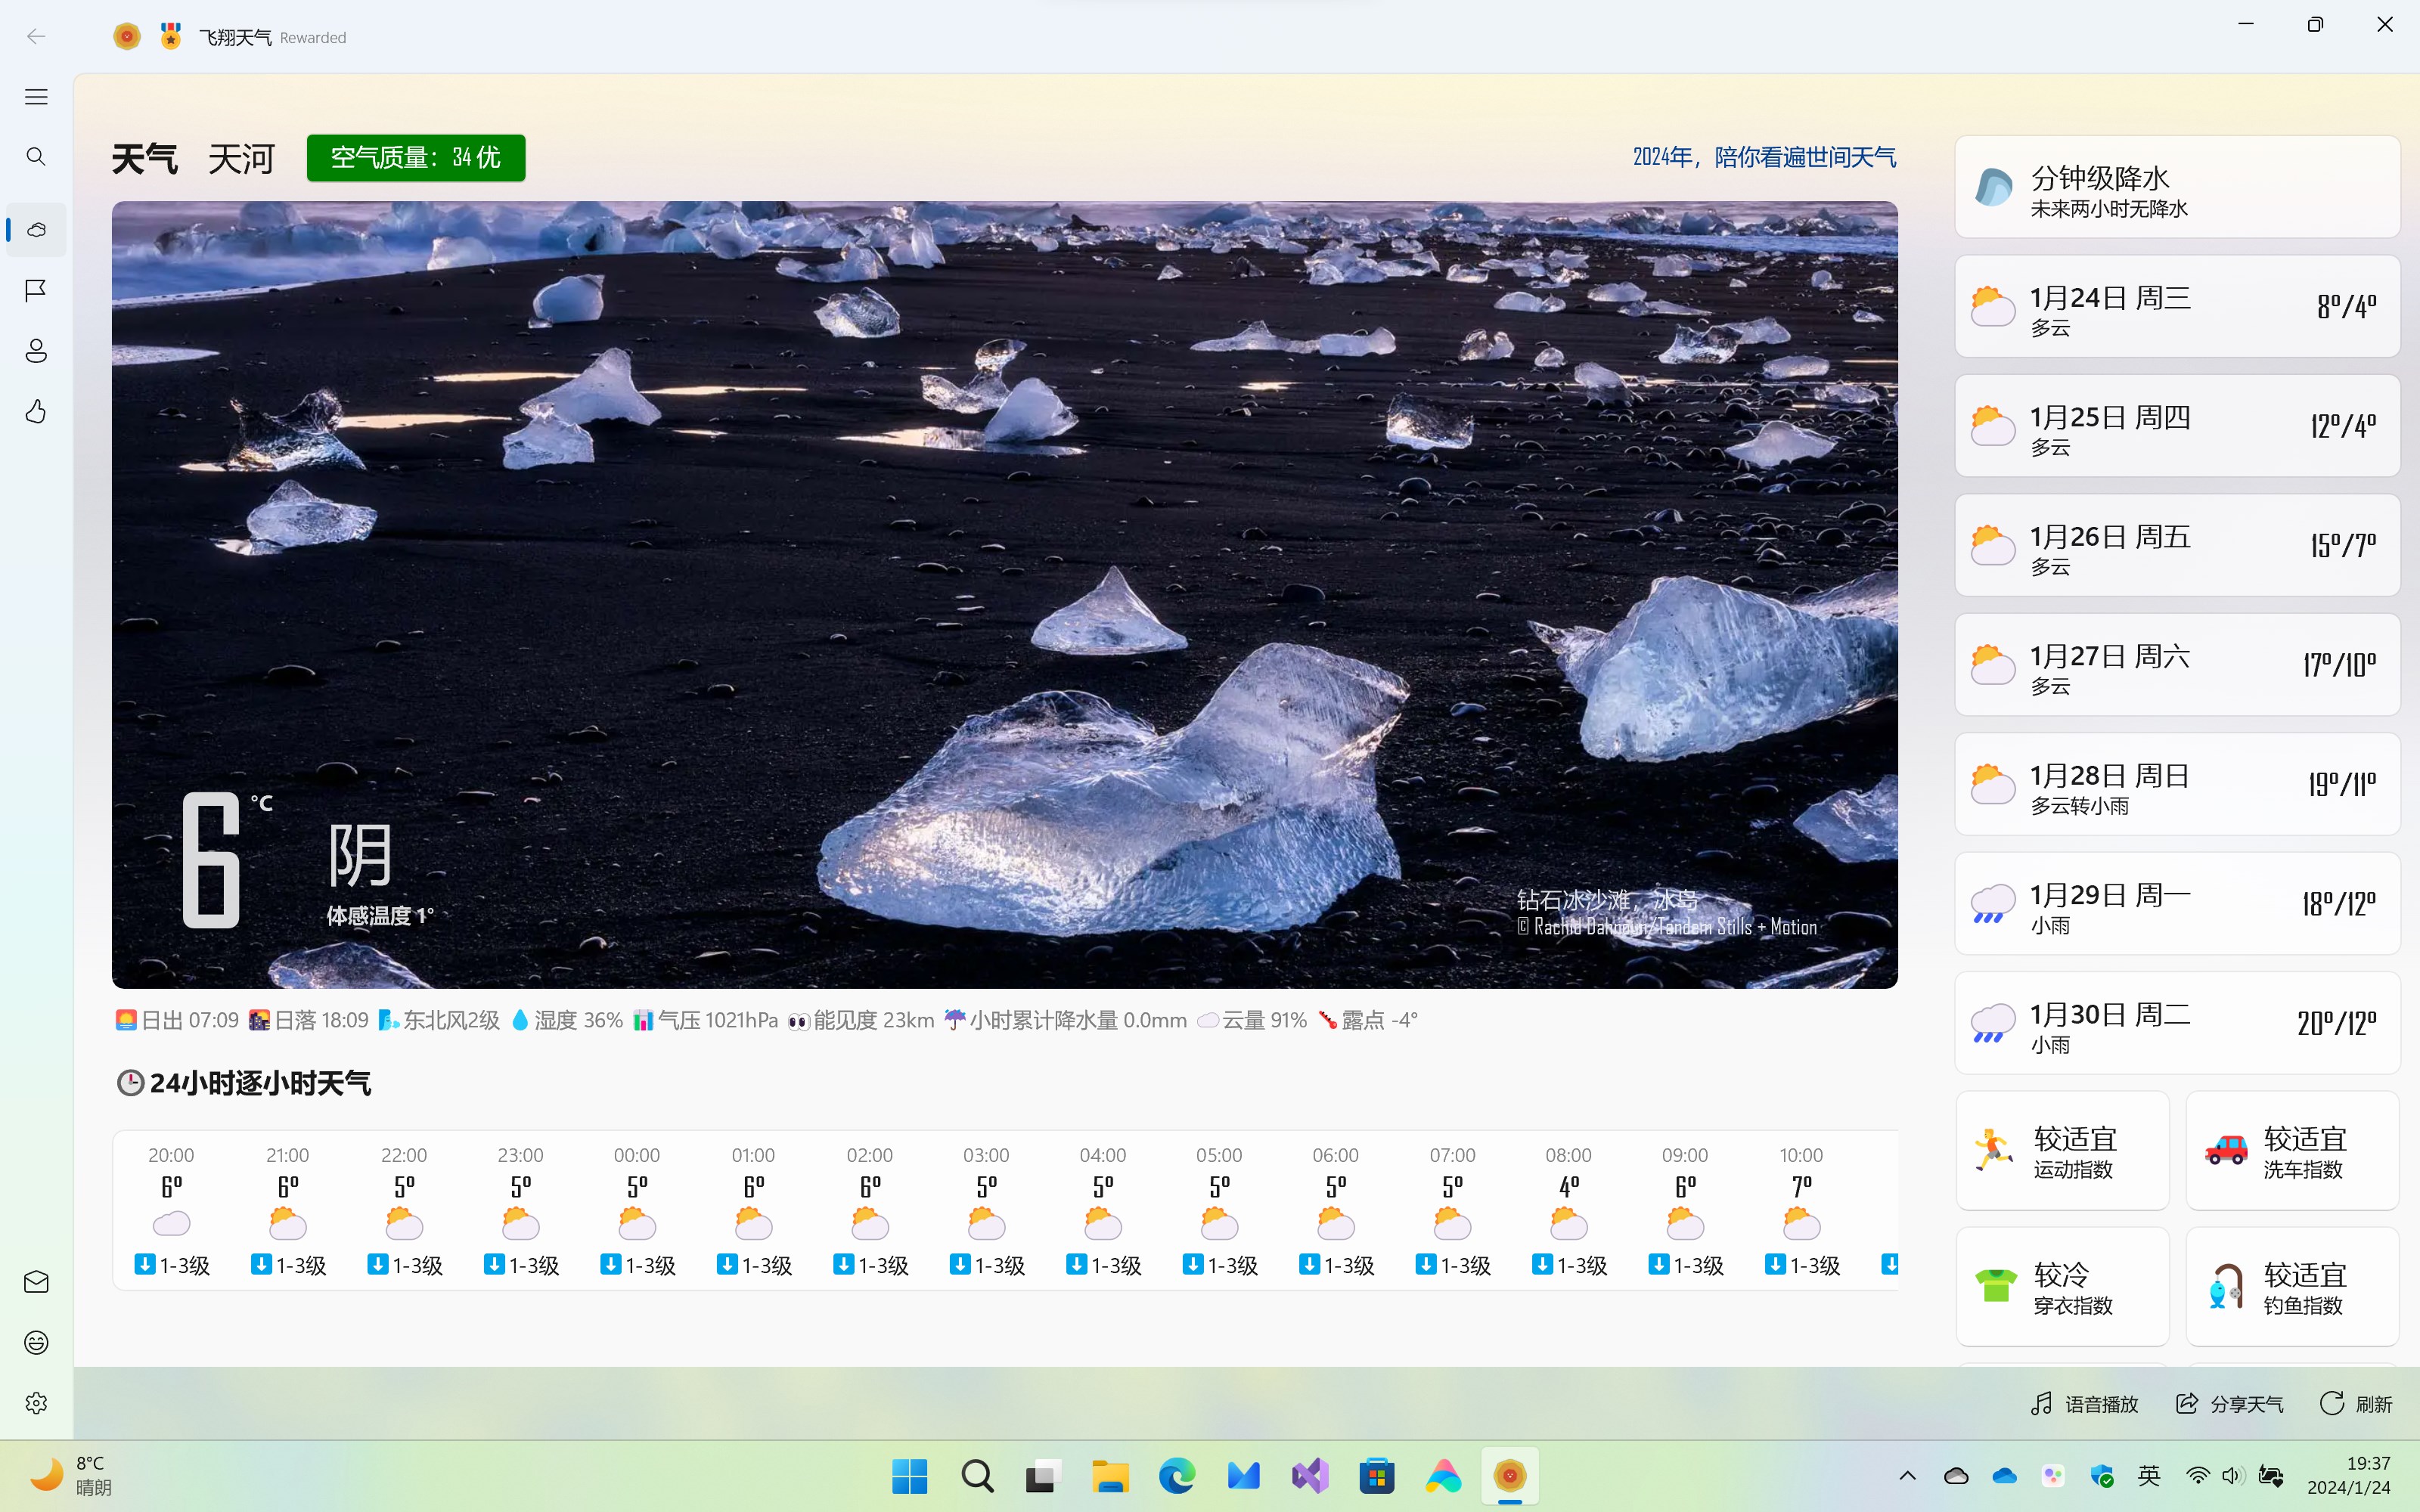The image size is (2420, 1512).
Task: Open the mail icon in sidebar
Action: 36,1282
